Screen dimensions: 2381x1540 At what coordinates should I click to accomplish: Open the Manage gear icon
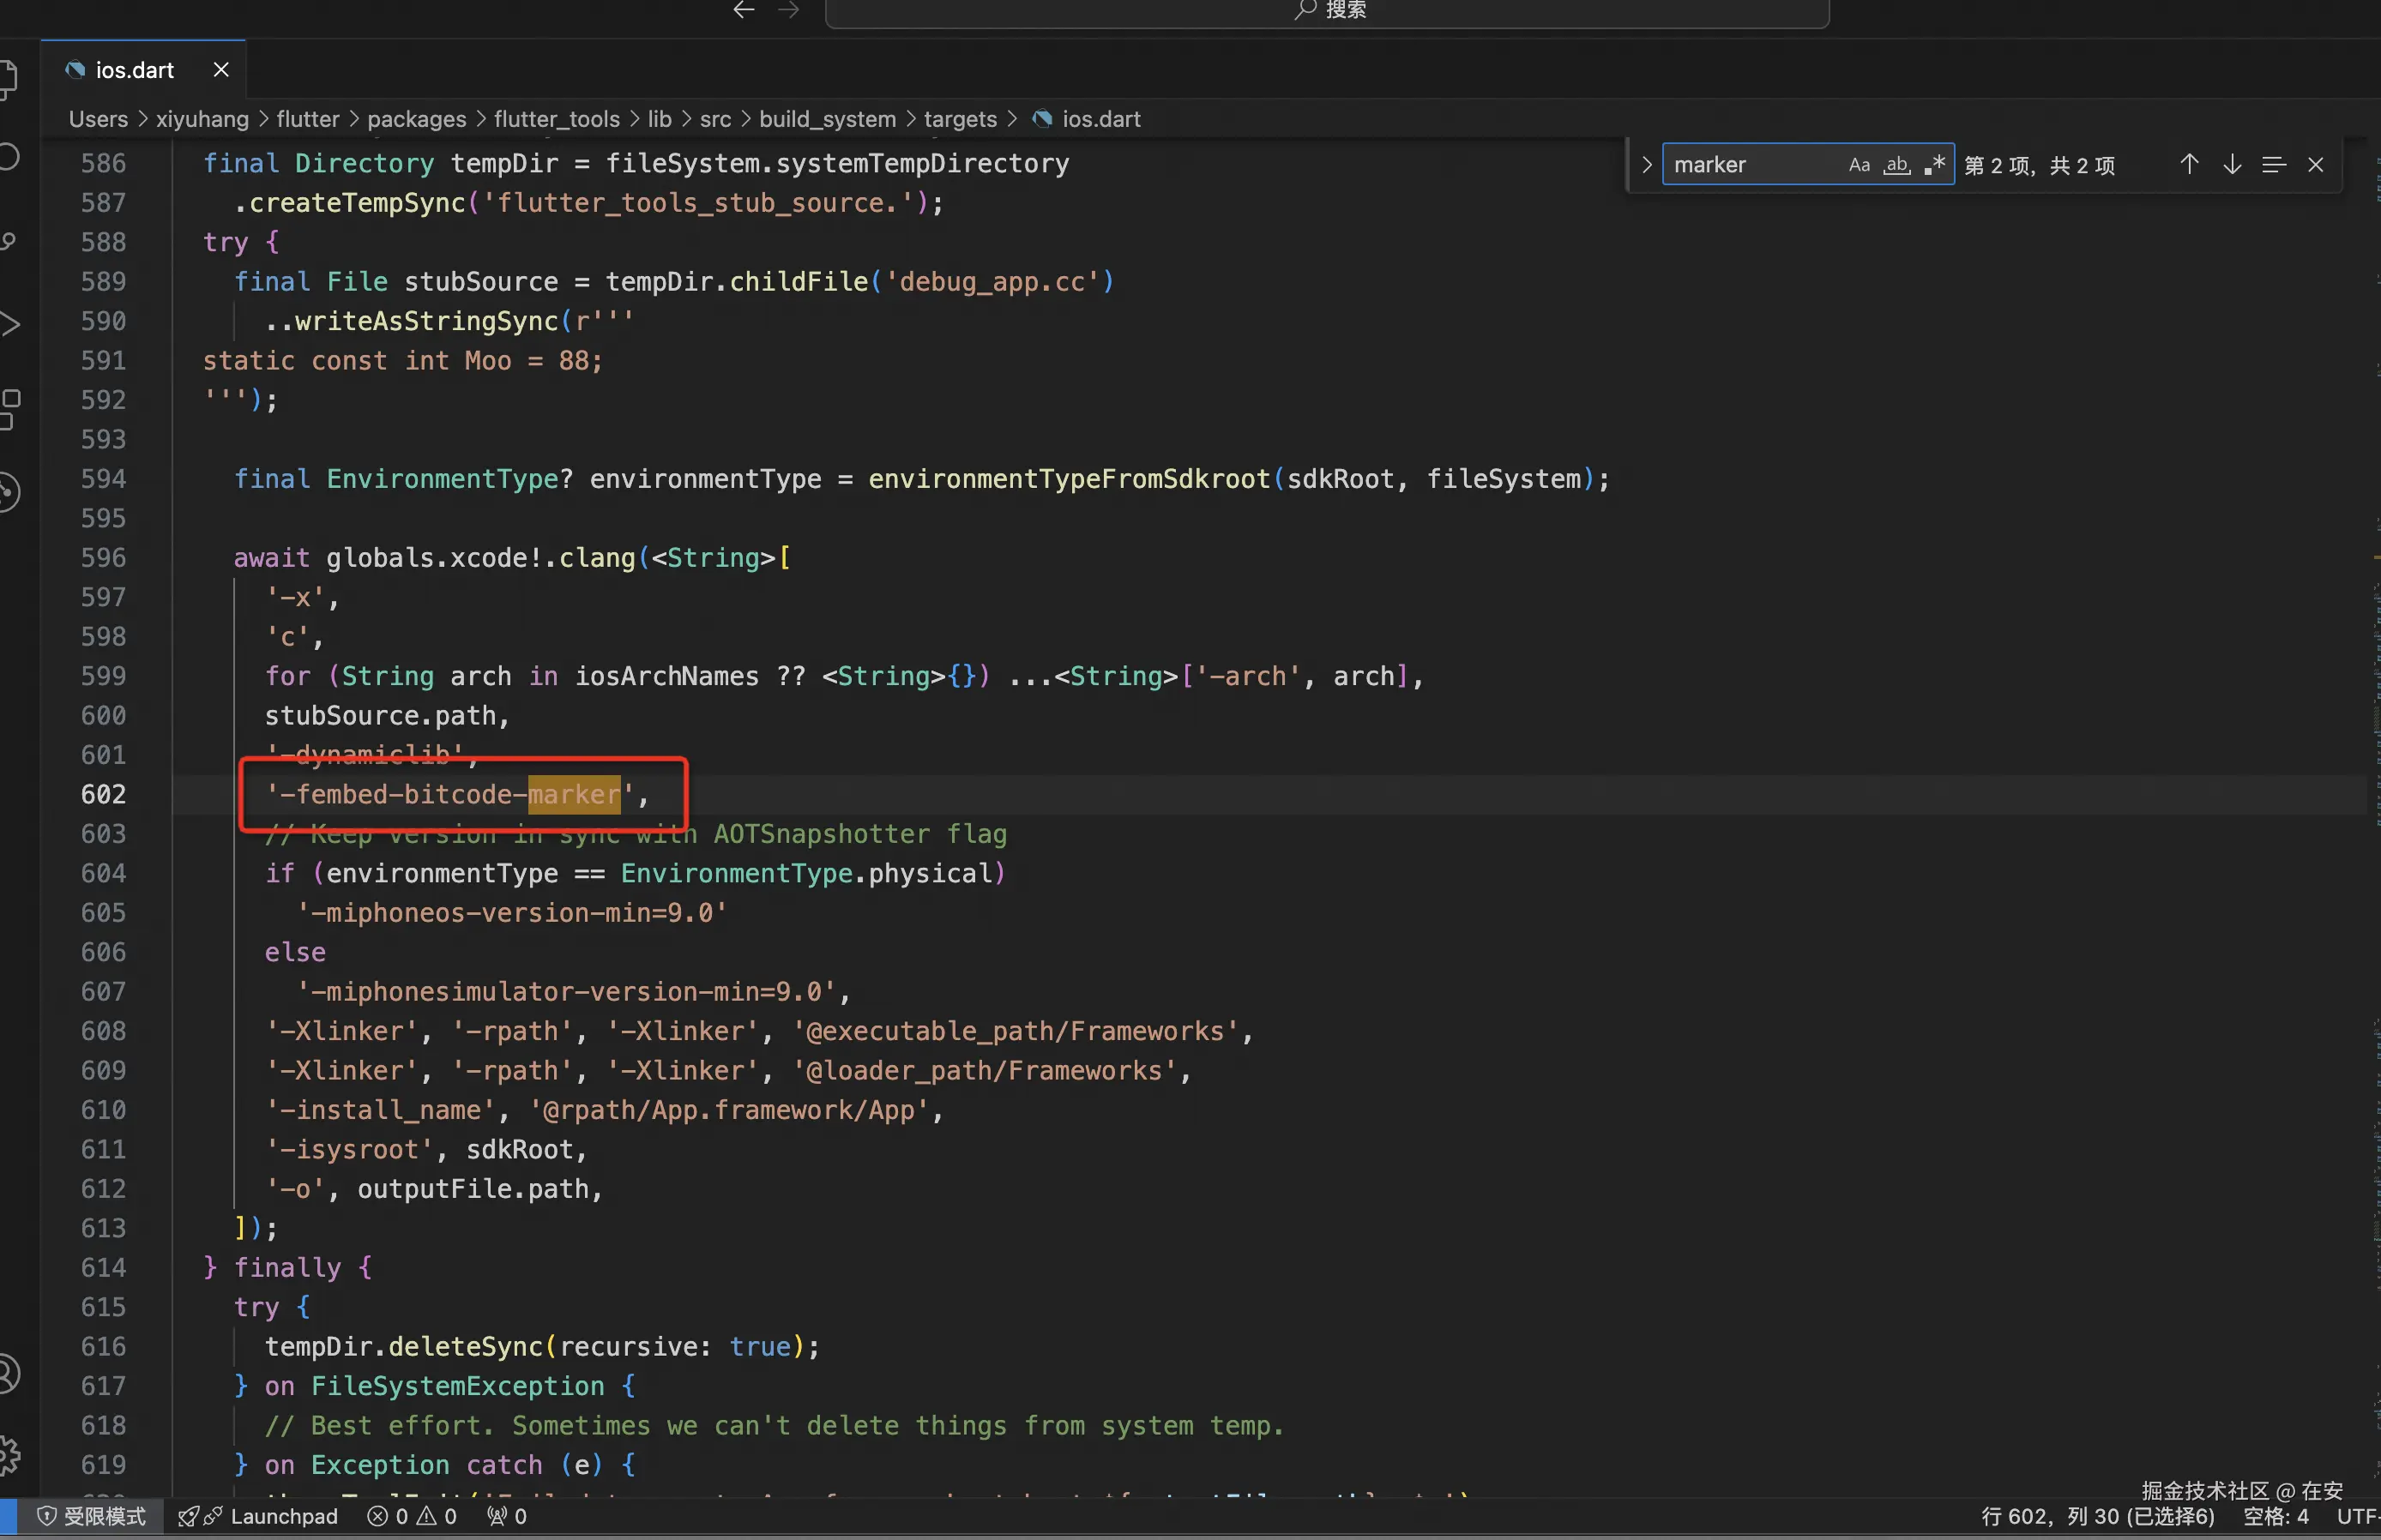(x=9, y=1454)
